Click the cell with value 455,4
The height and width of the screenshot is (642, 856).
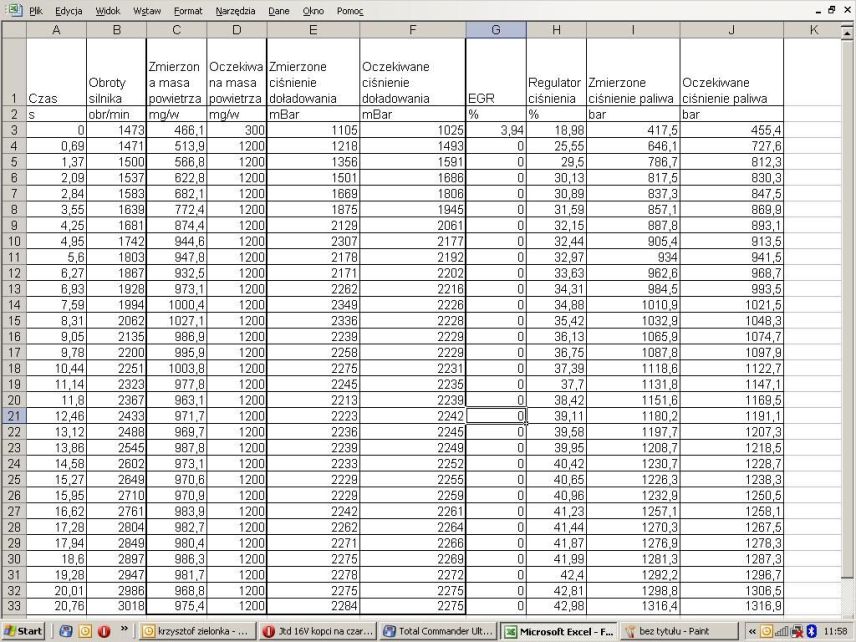[732, 130]
